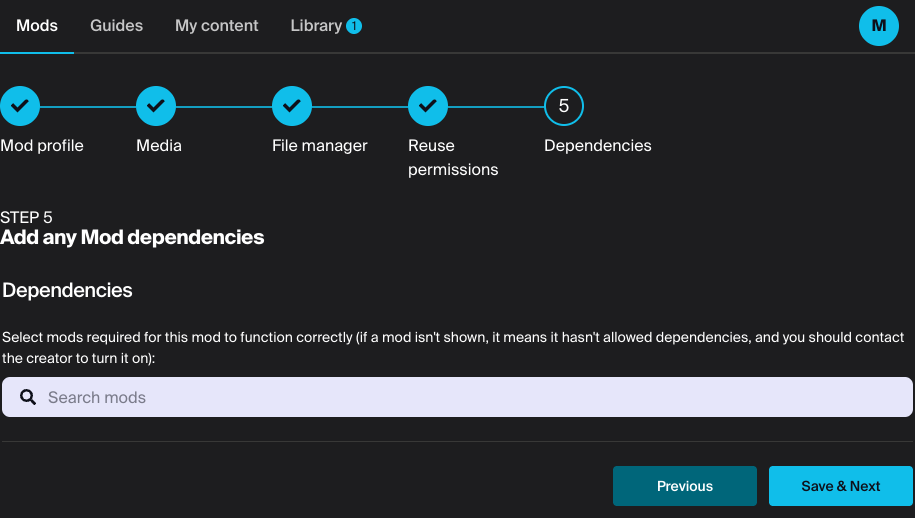The height and width of the screenshot is (518, 915).
Task: Click the Library notification badge
Action: click(x=354, y=26)
